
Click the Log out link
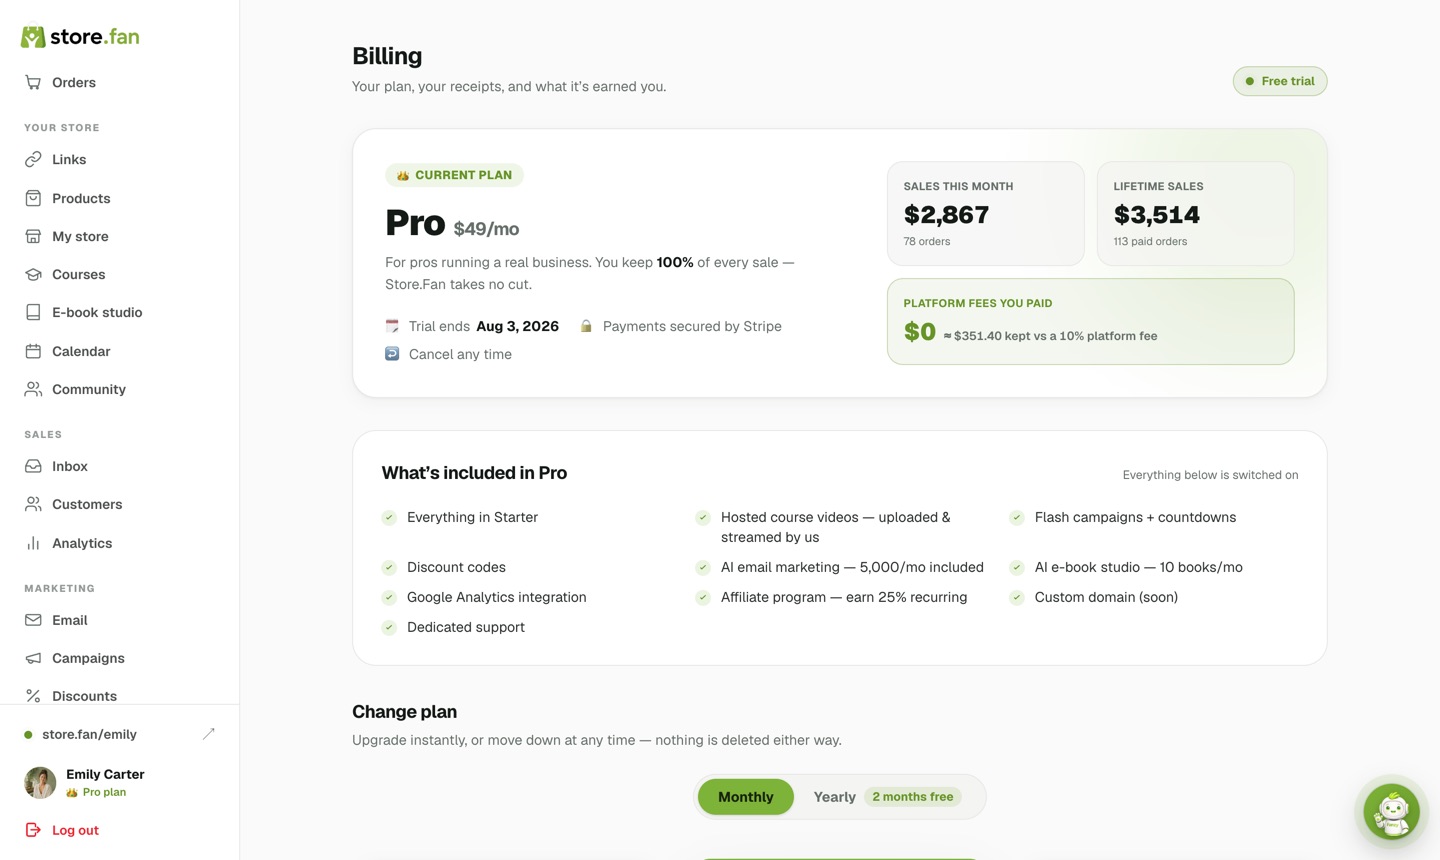75,831
